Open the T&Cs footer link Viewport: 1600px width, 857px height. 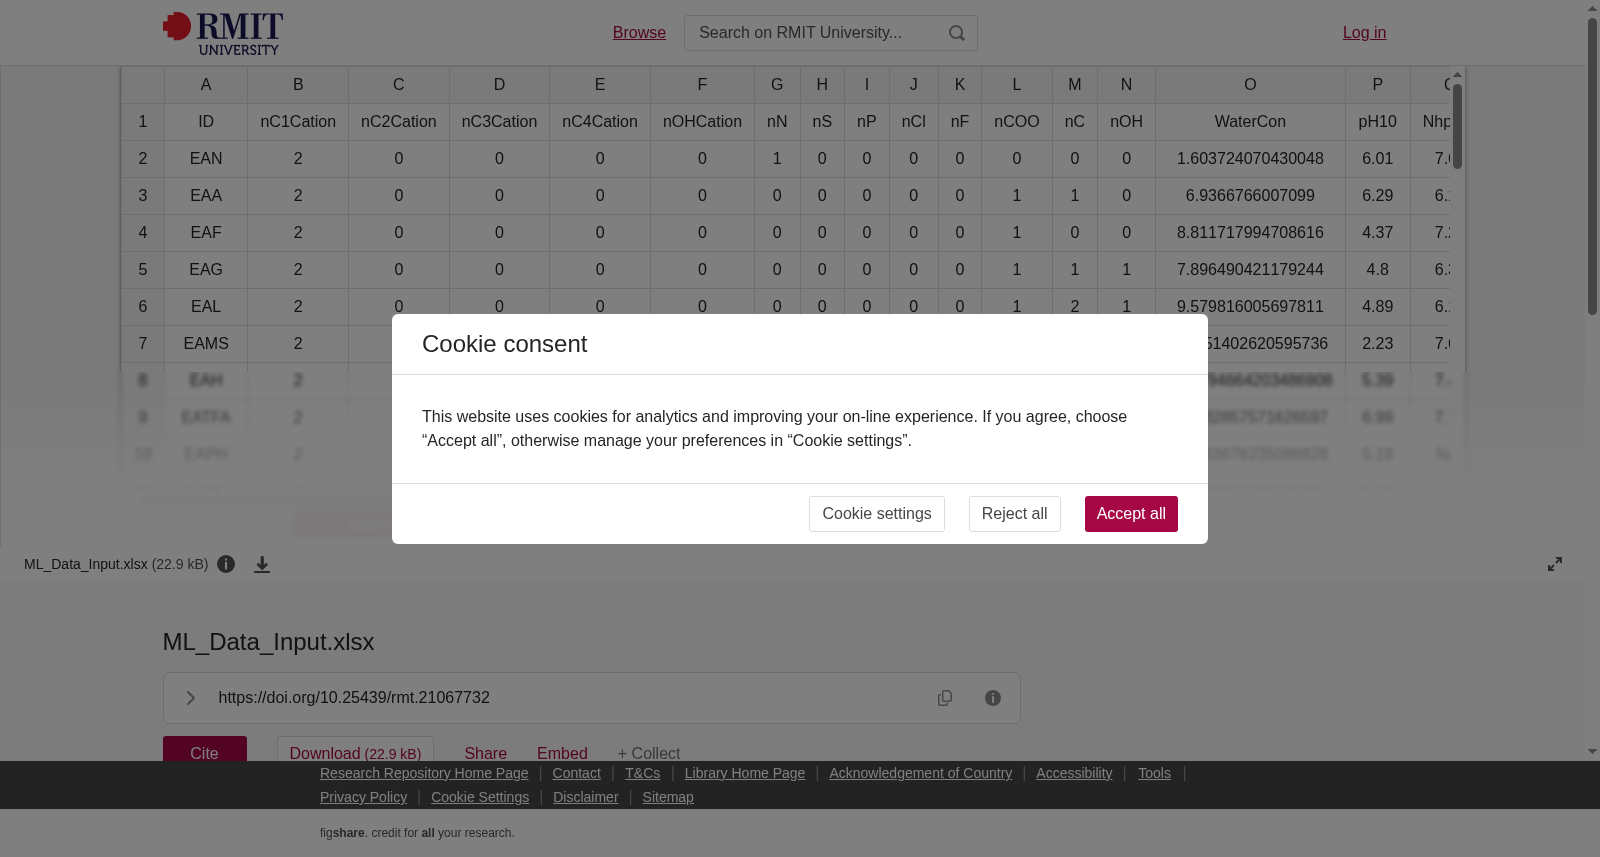pos(642,773)
